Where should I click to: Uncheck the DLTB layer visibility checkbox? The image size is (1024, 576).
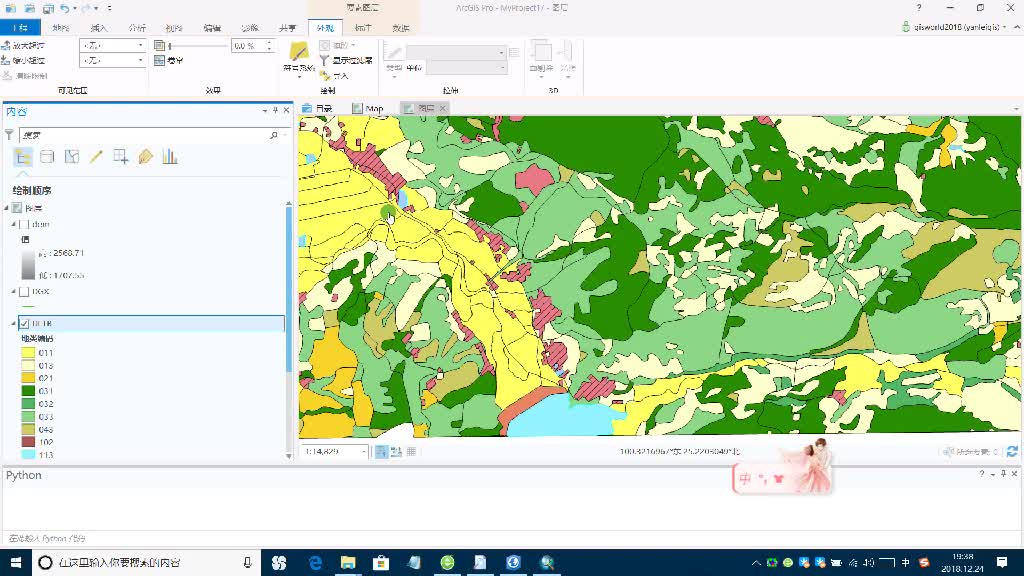23,324
